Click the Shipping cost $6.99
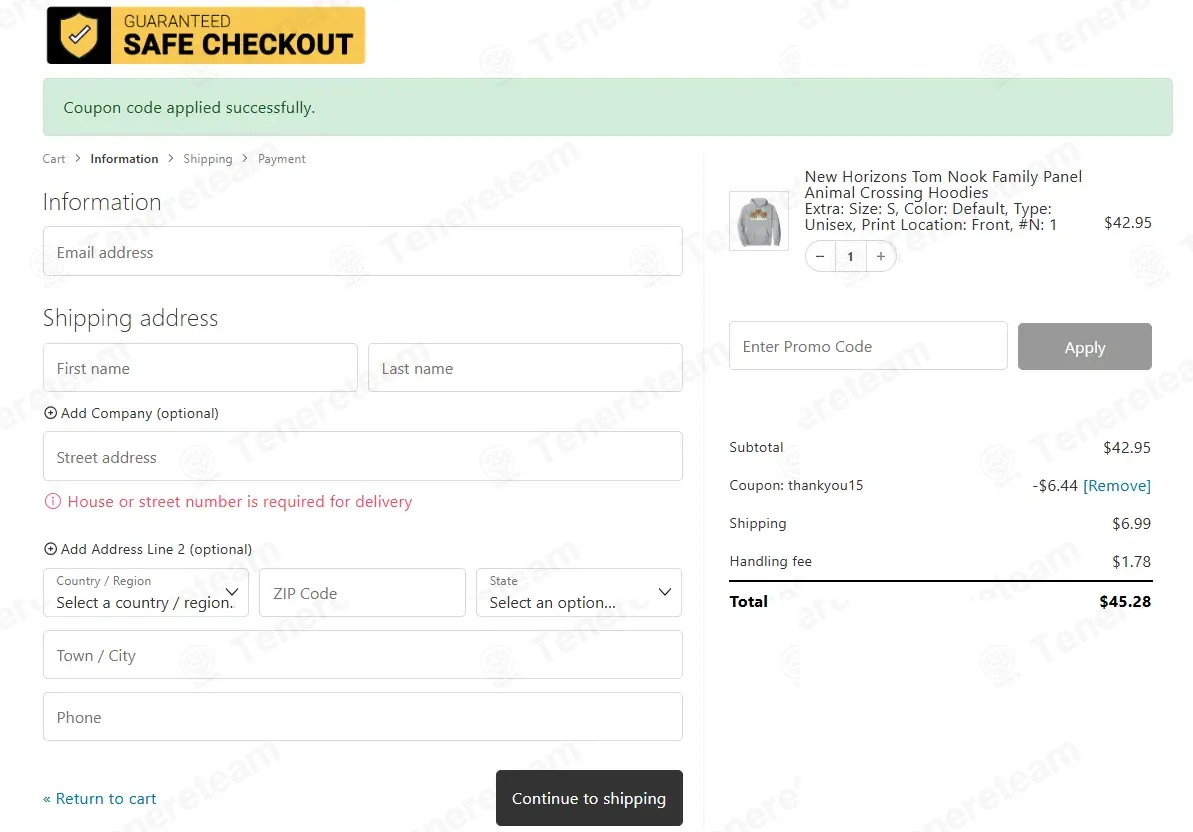This screenshot has height=832, width=1193. click(1131, 523)
